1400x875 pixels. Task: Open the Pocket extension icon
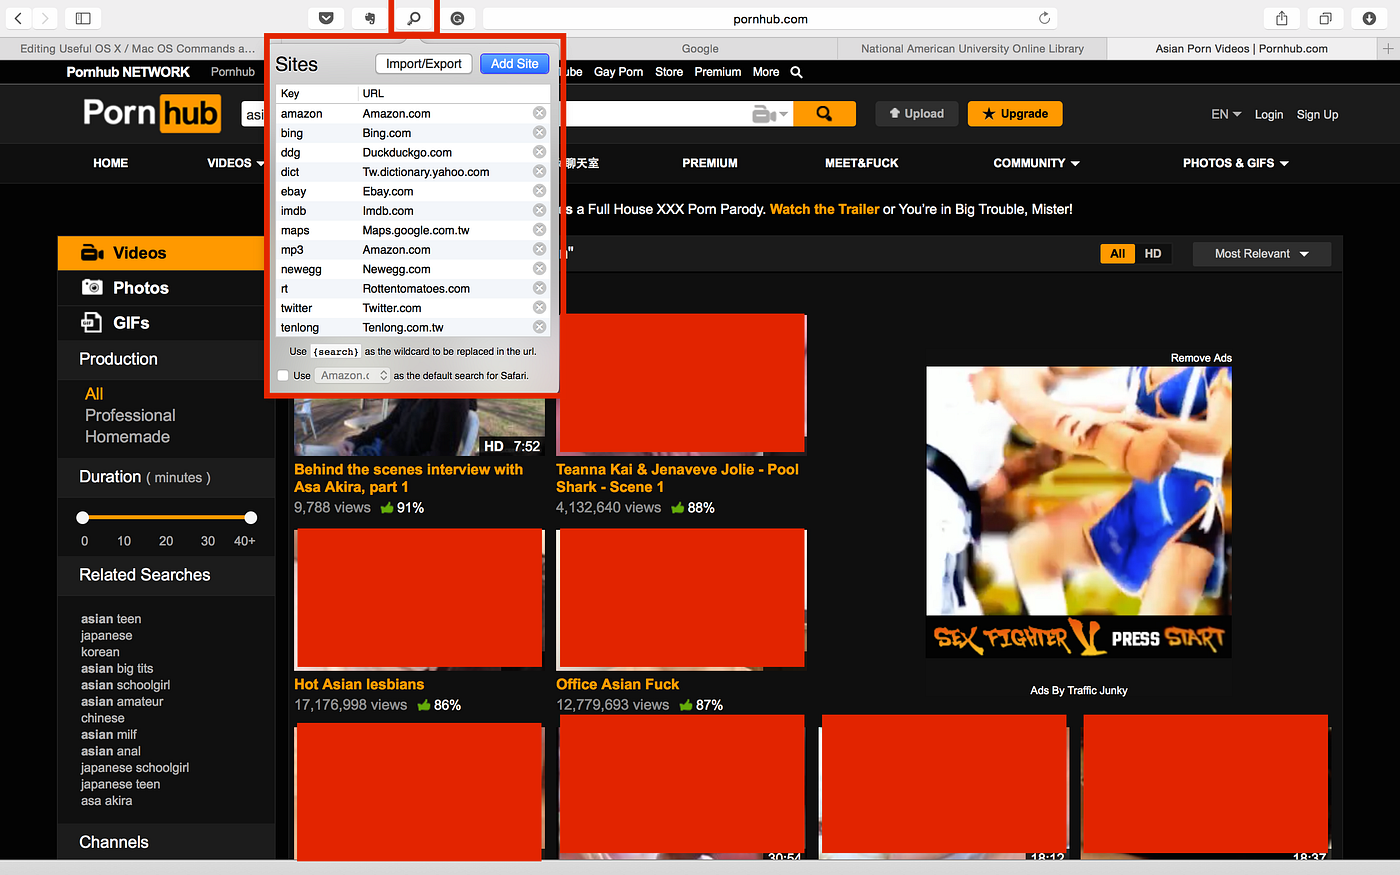pos(326,18)
